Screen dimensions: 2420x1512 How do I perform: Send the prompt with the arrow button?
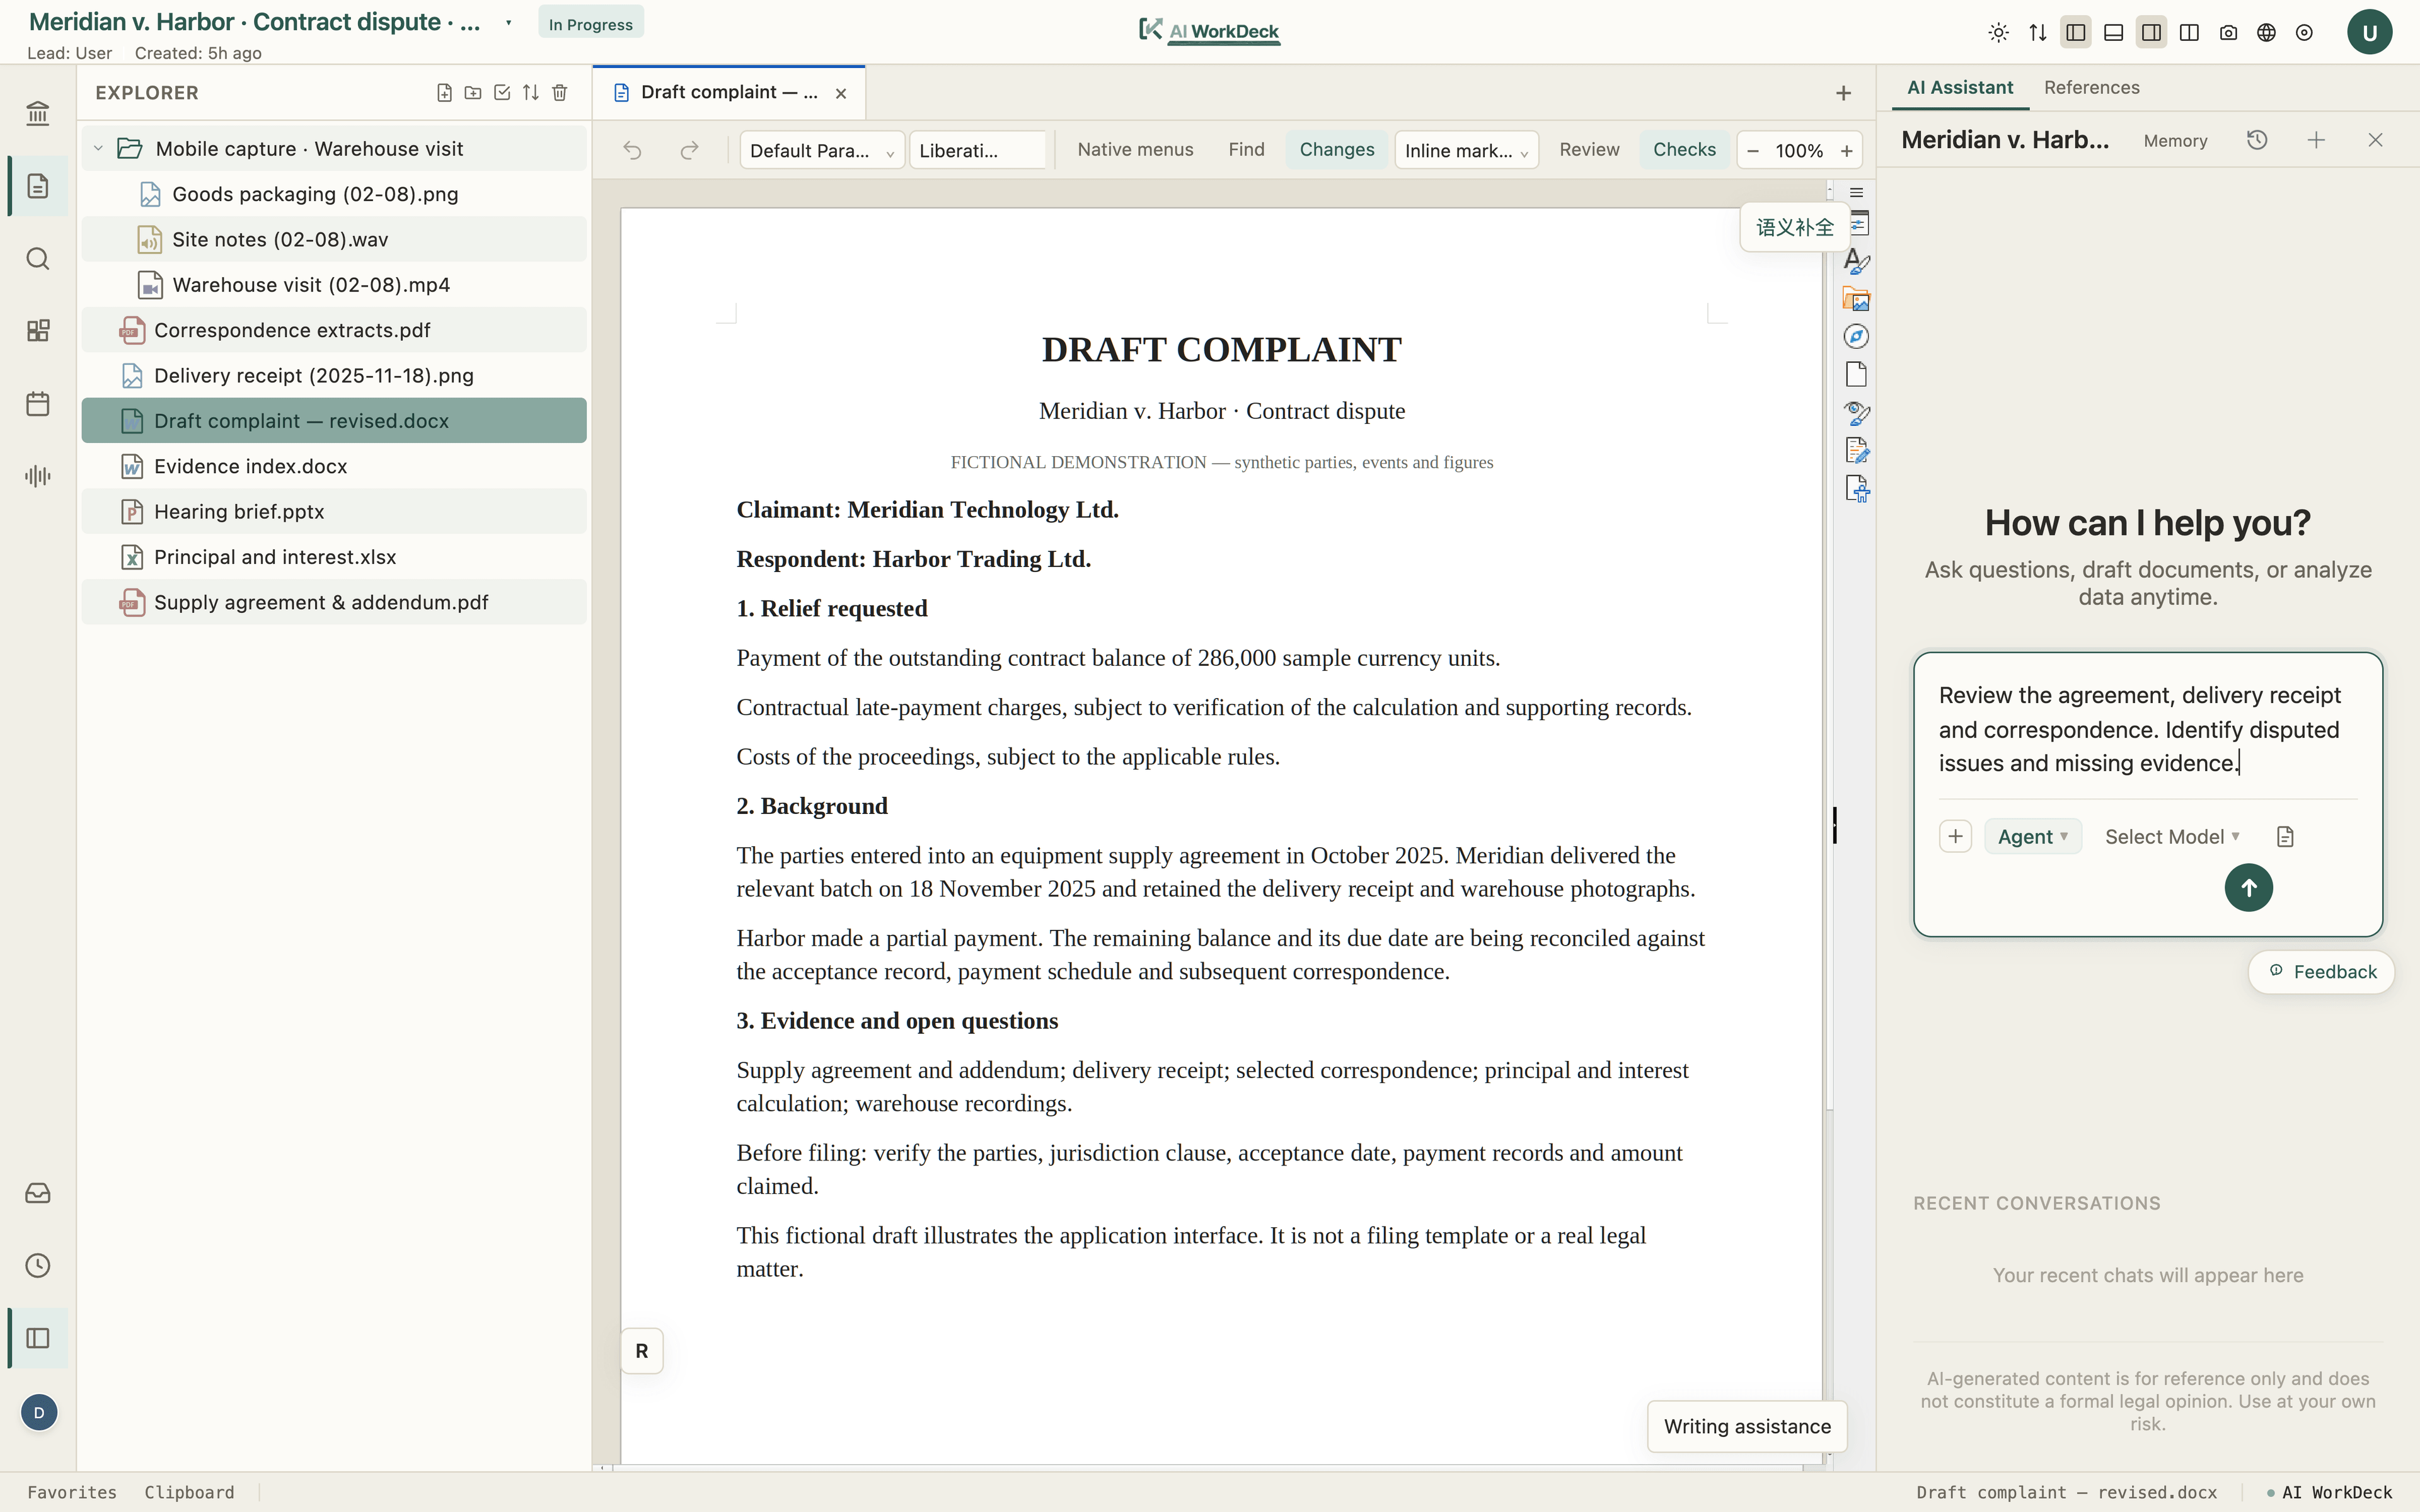2248,888
